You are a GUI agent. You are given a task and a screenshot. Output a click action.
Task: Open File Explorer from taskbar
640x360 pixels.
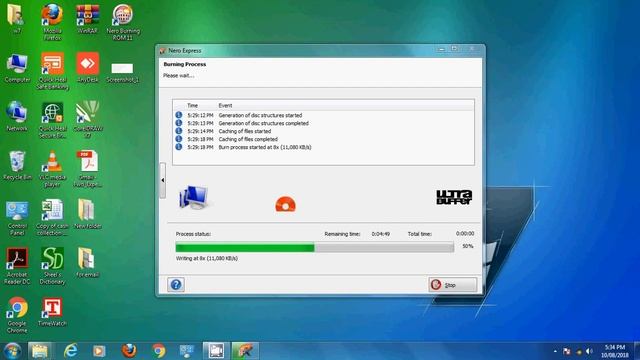[x=40, y=351]
